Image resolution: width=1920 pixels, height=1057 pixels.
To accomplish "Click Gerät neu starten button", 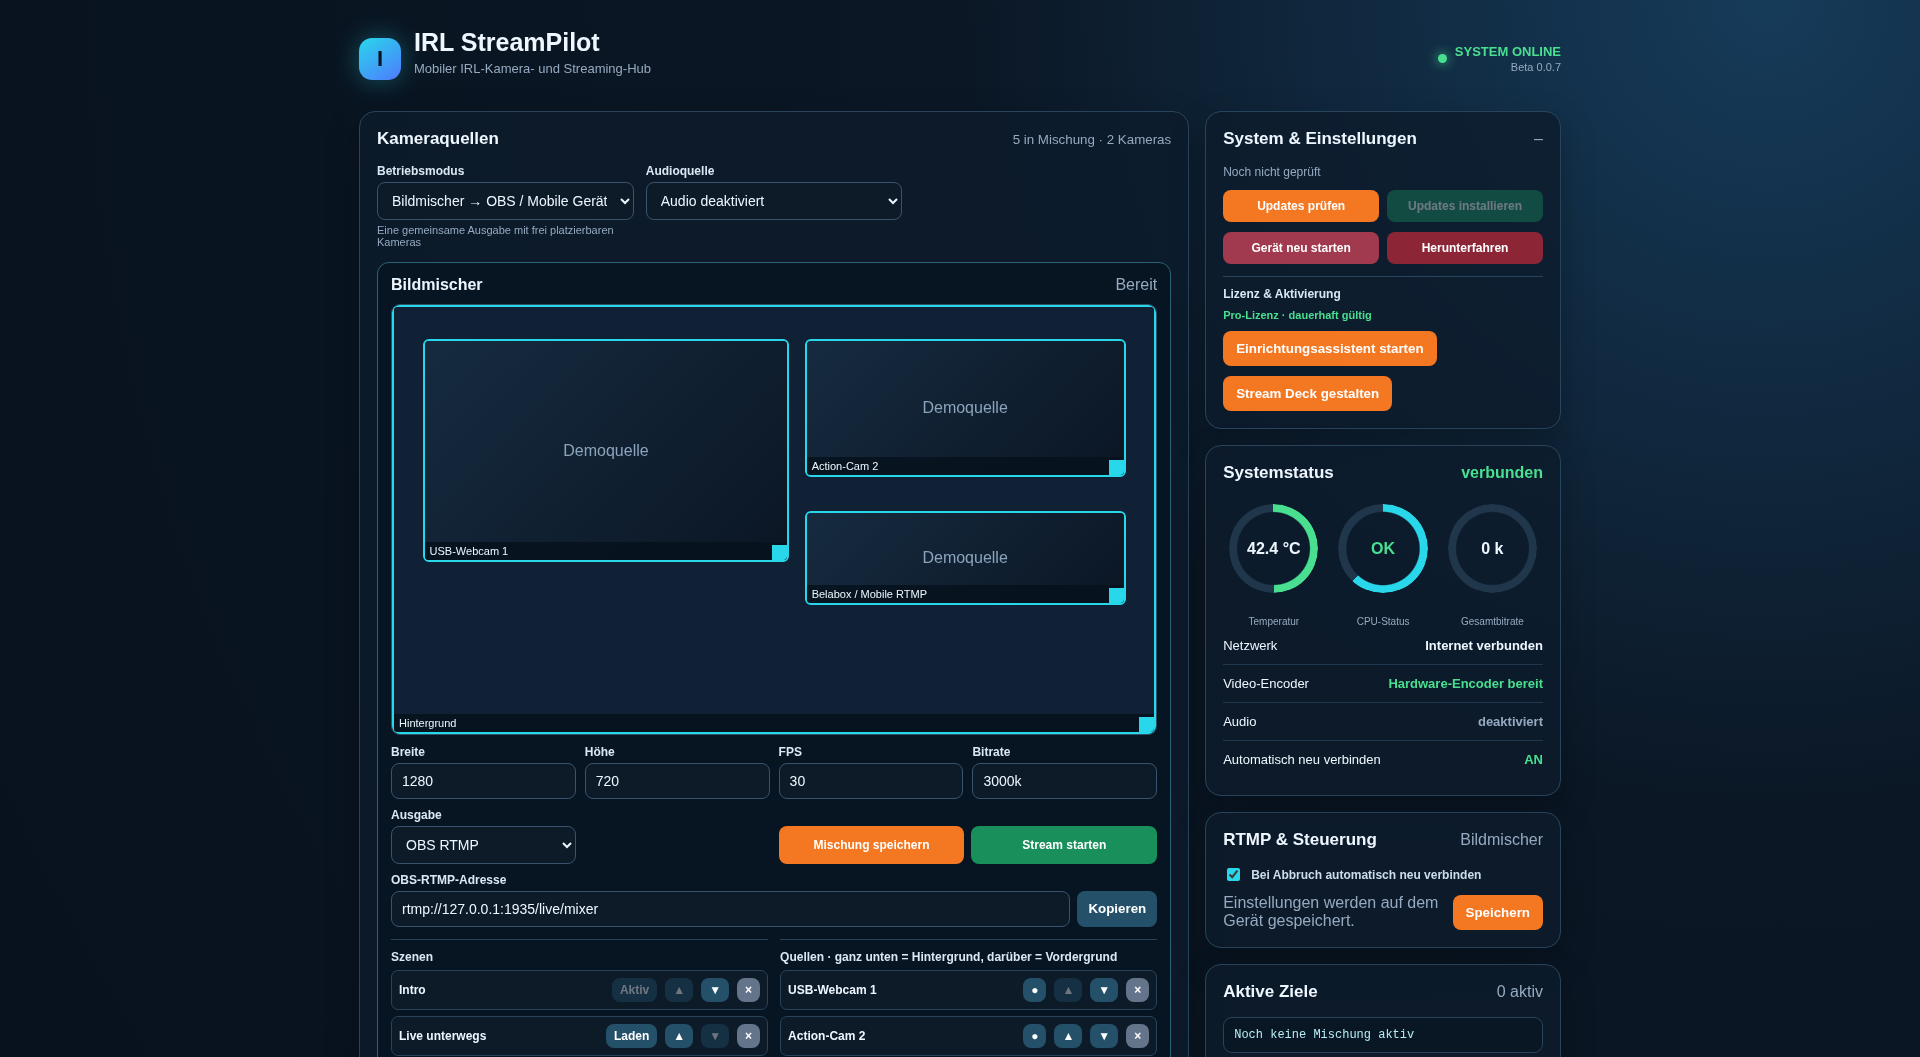I will (x=1301, y=248).
